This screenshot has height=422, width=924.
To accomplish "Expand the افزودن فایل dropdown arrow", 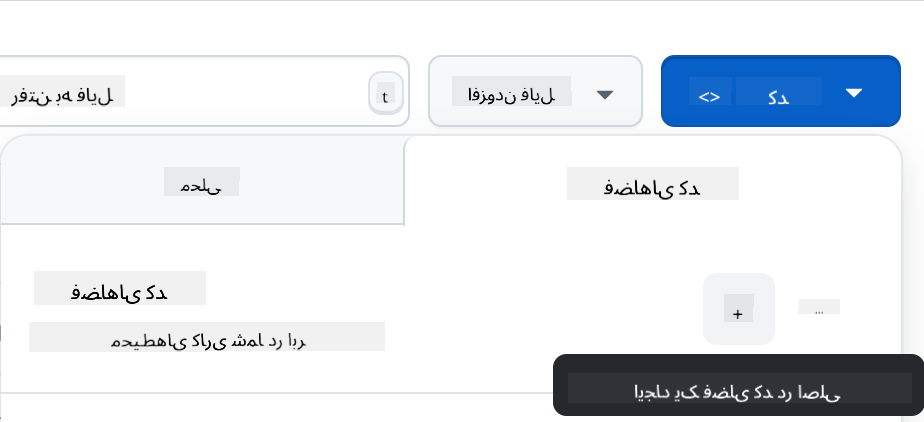I will [x=604, y=94].
